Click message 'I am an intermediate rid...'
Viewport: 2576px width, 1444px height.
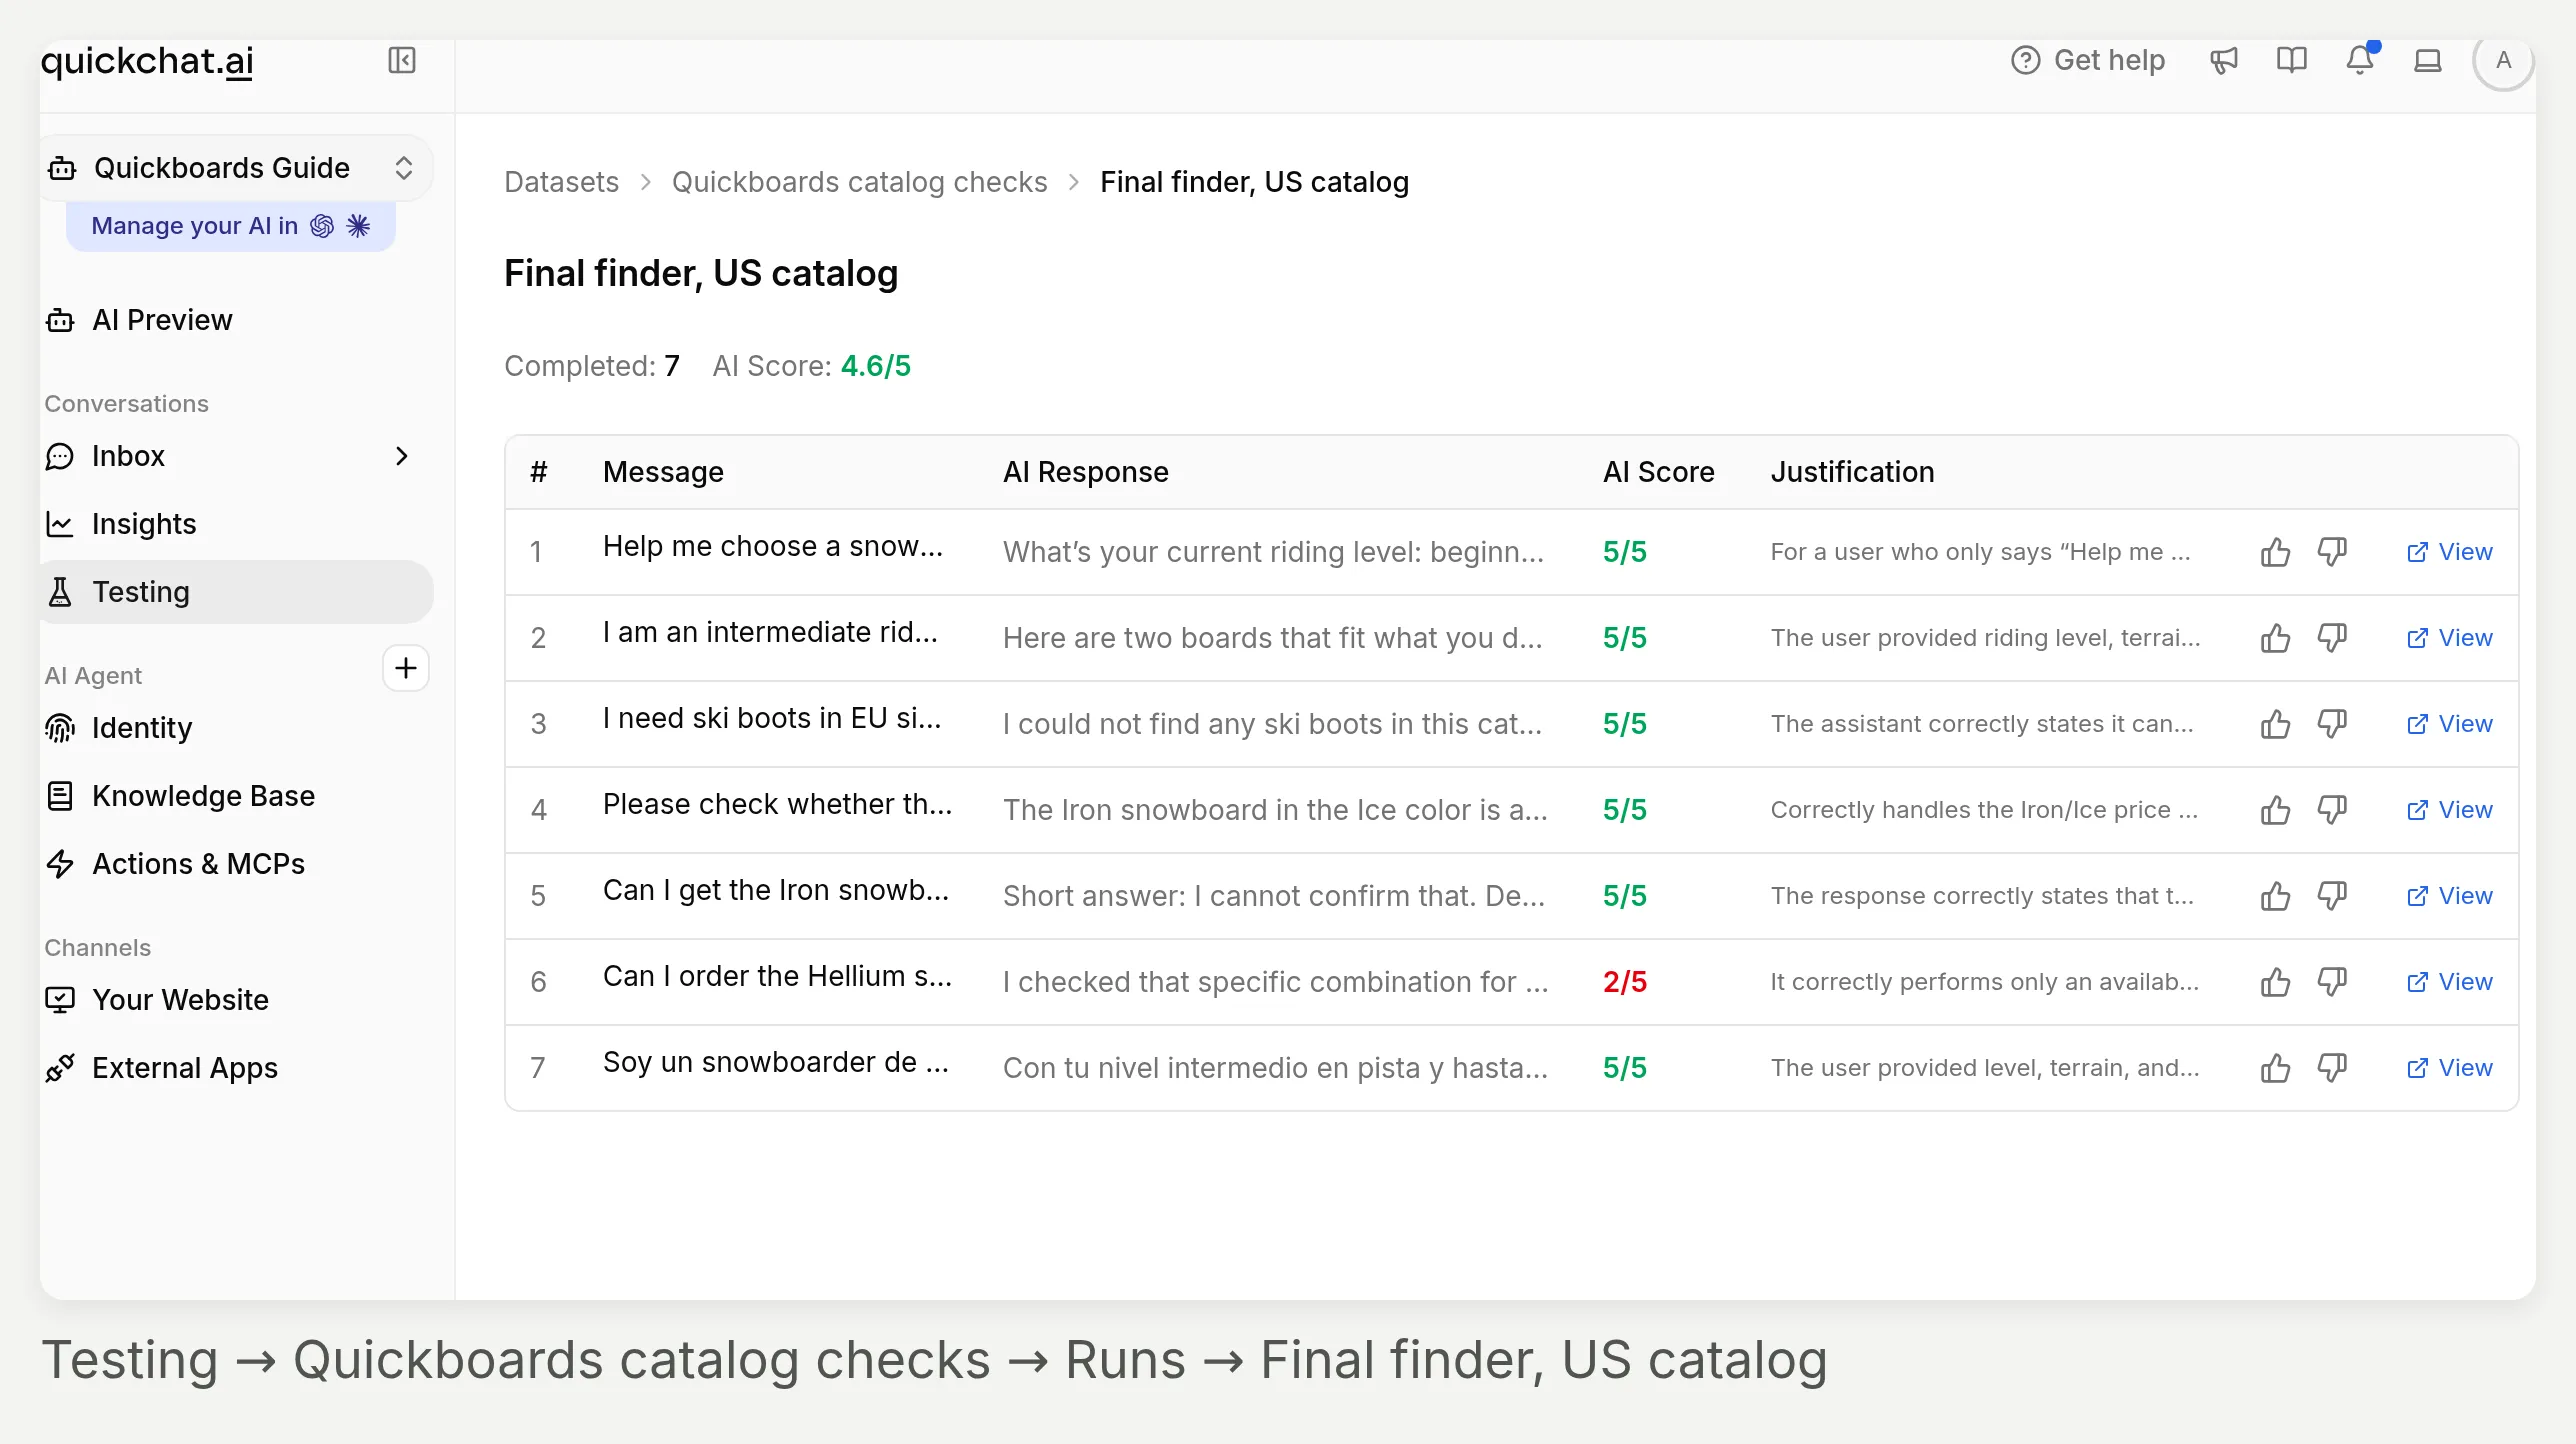[x=770, y=633]
